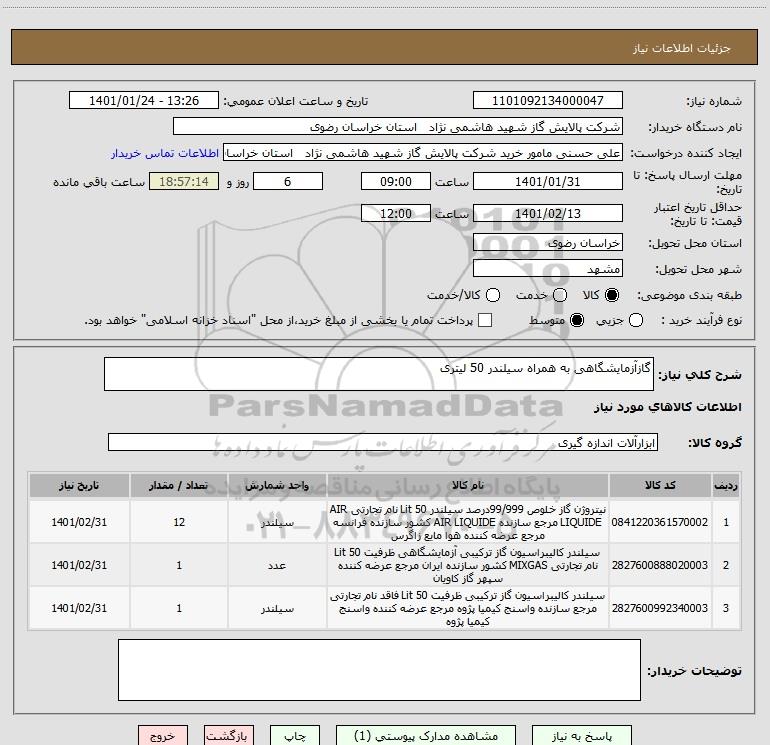770x745 pixels.
Task: Toggle the اسناد خزانه اسلامی payment checkbox
Action: tap(485, 320)
